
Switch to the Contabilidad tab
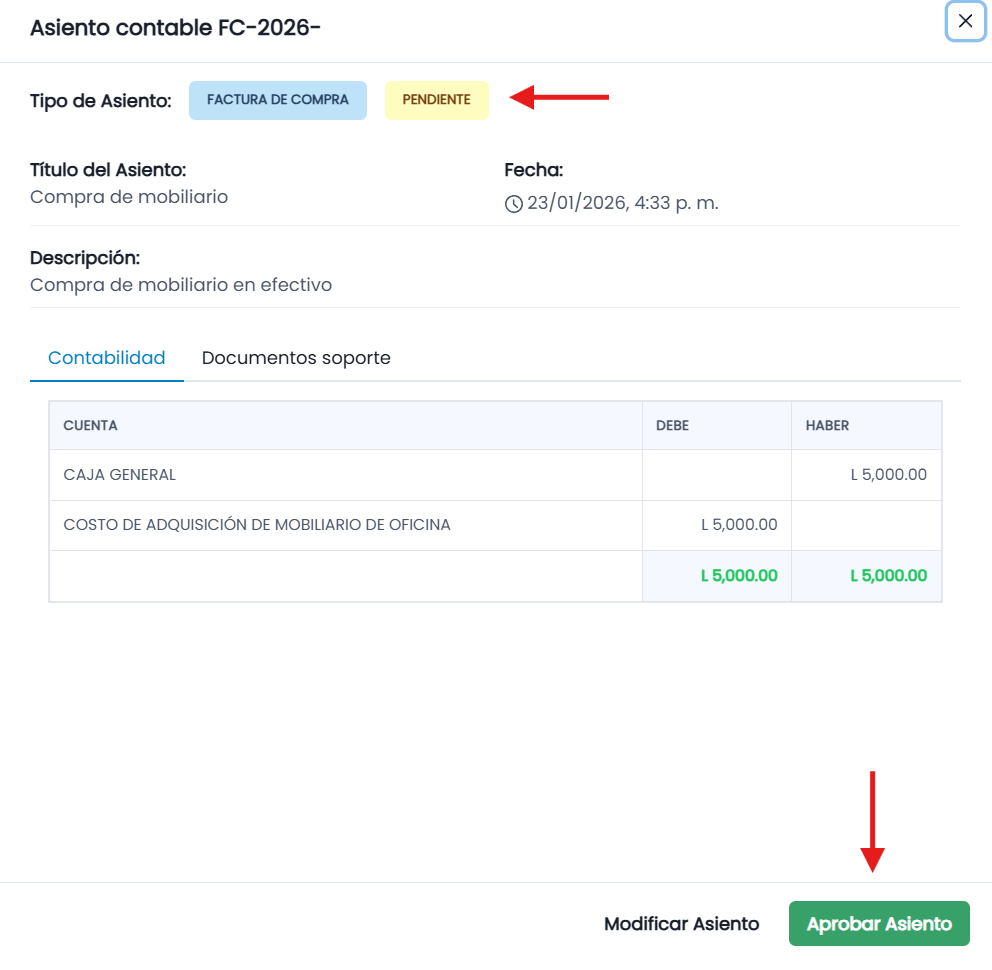[106, 358]
